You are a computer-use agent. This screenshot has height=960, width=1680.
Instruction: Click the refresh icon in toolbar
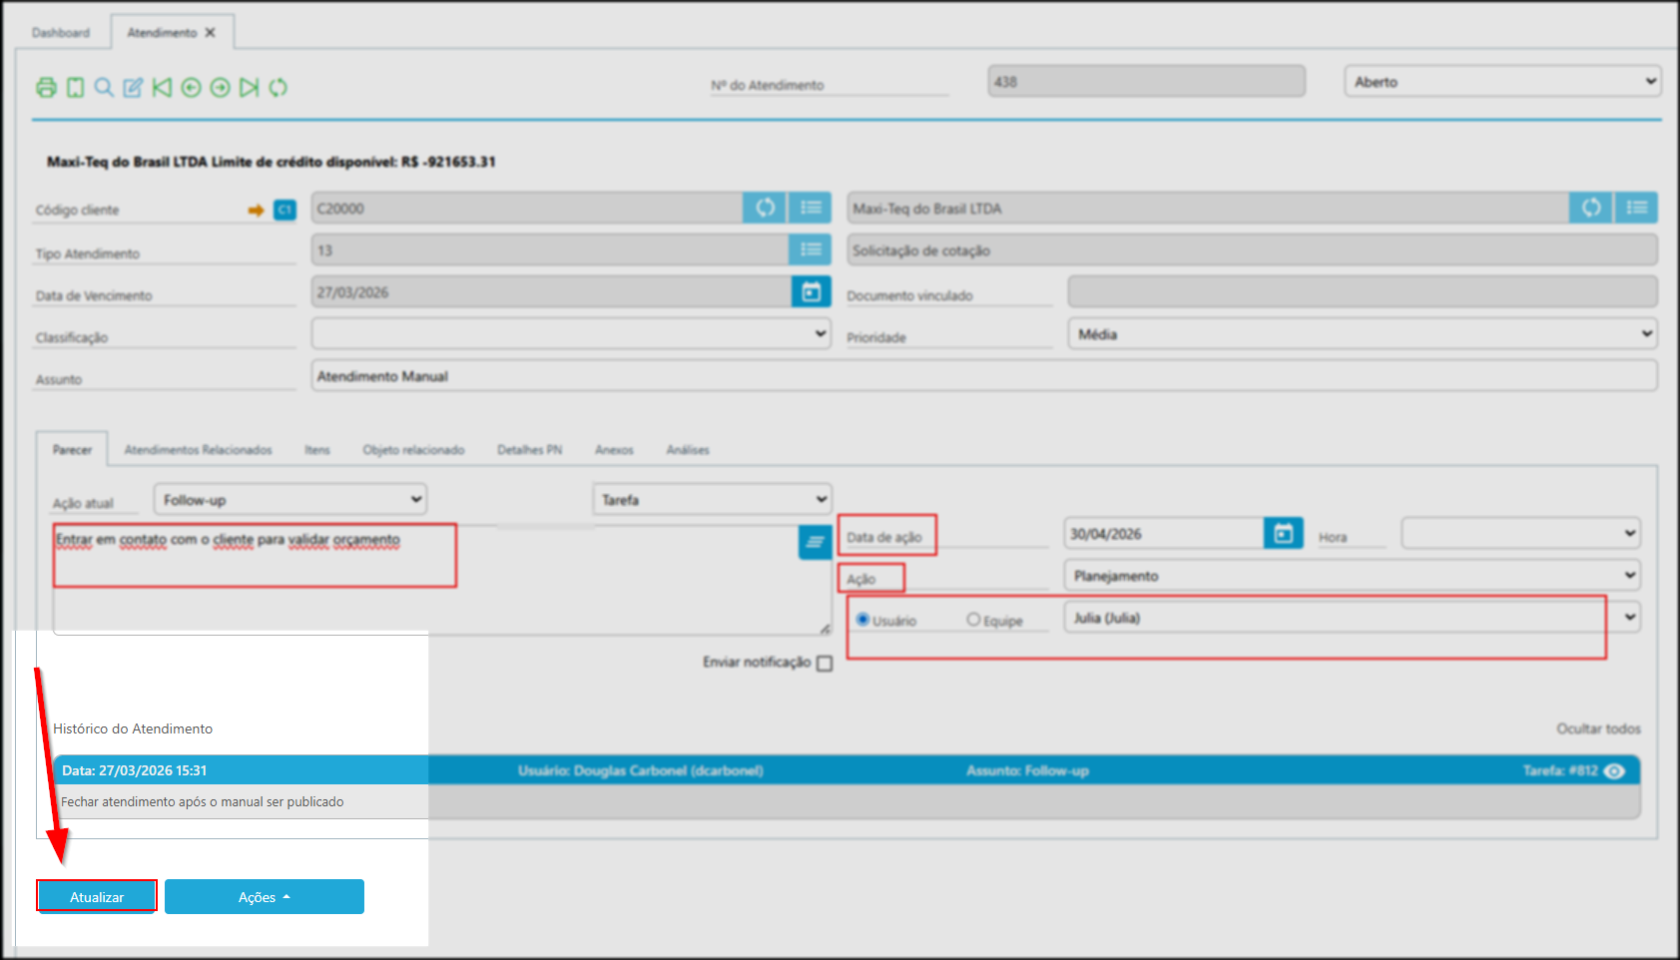278,88
